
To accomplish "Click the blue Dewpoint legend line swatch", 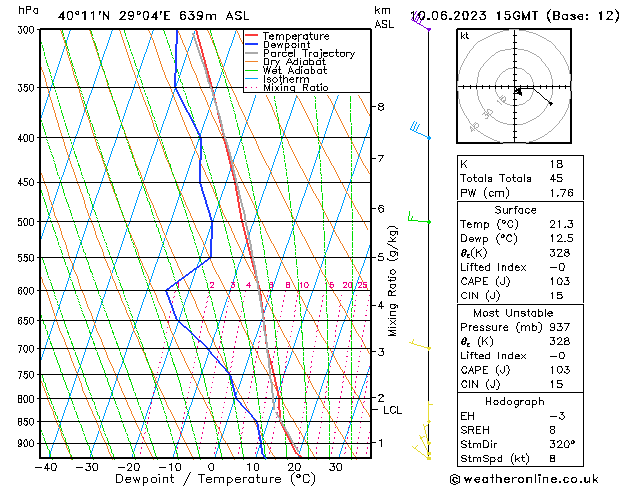I will click(252, 44).
